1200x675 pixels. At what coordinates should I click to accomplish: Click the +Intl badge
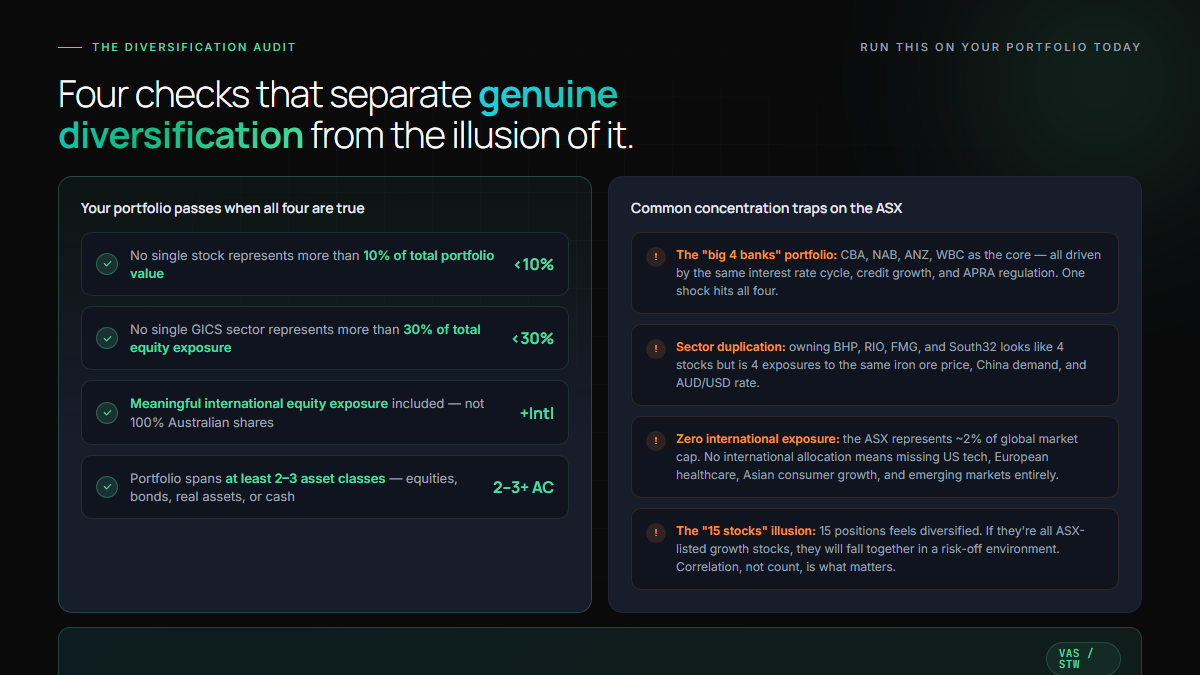pyautogui.click(x=537, y=413)
